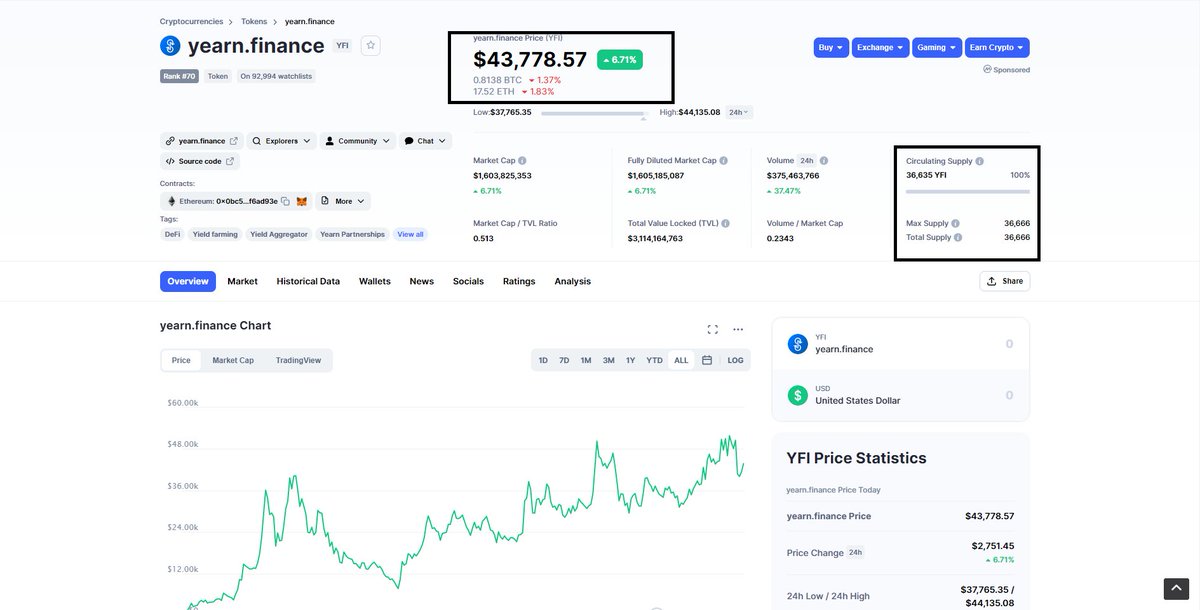Set chart range to YTD
1200x610 pixels.
pos(654,360)
